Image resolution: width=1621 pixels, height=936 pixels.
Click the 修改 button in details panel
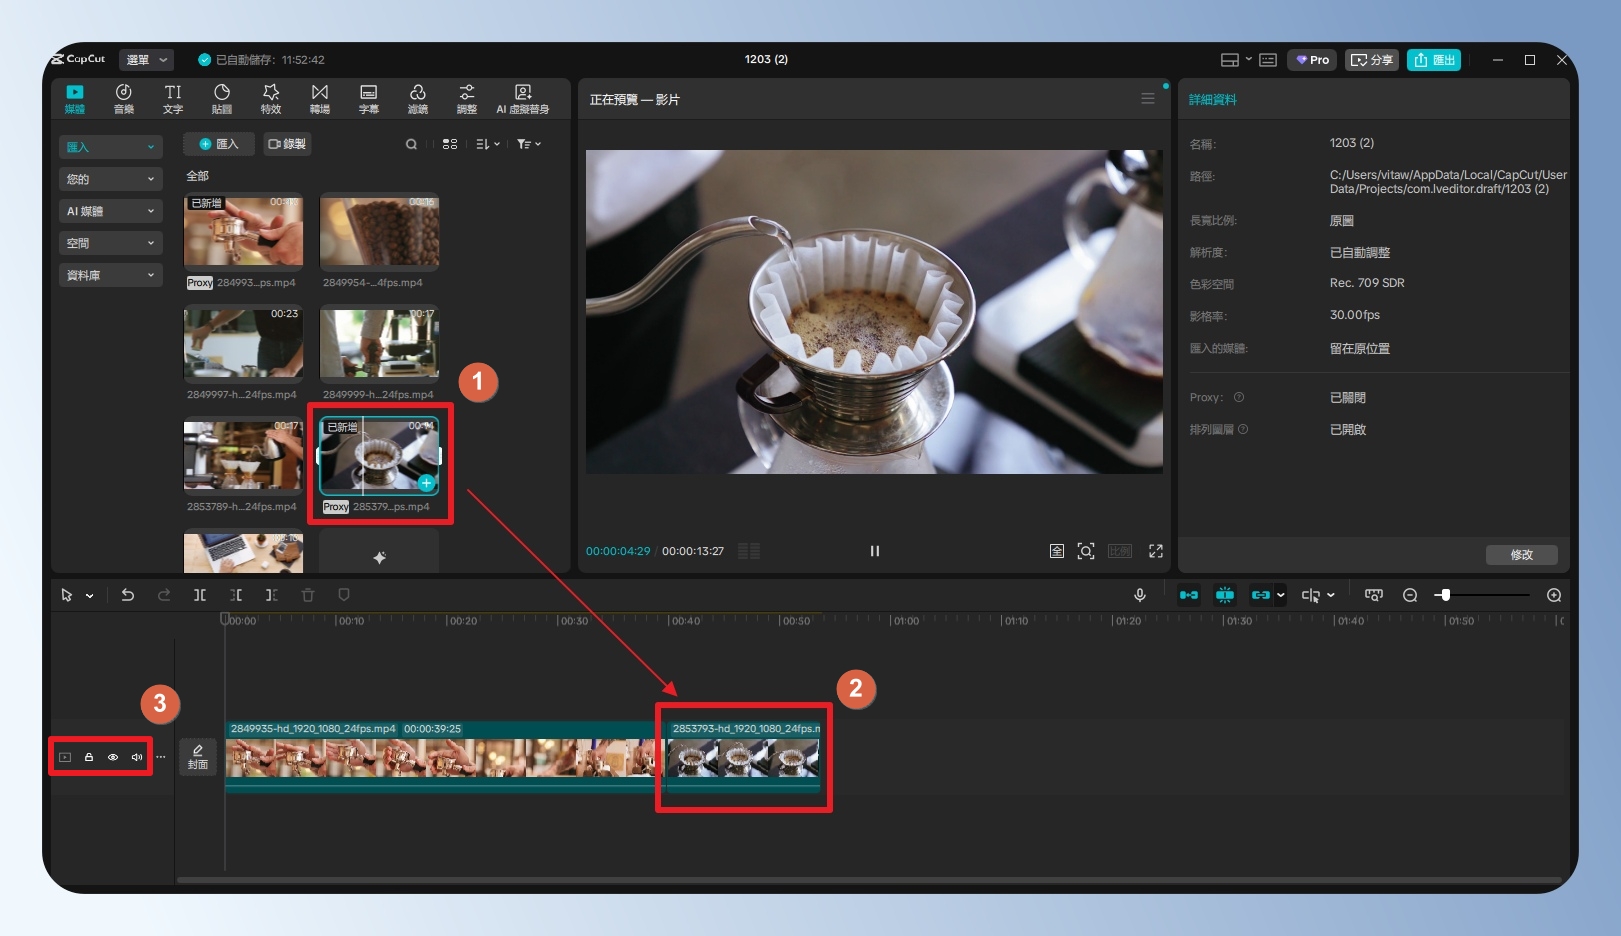1521,555
